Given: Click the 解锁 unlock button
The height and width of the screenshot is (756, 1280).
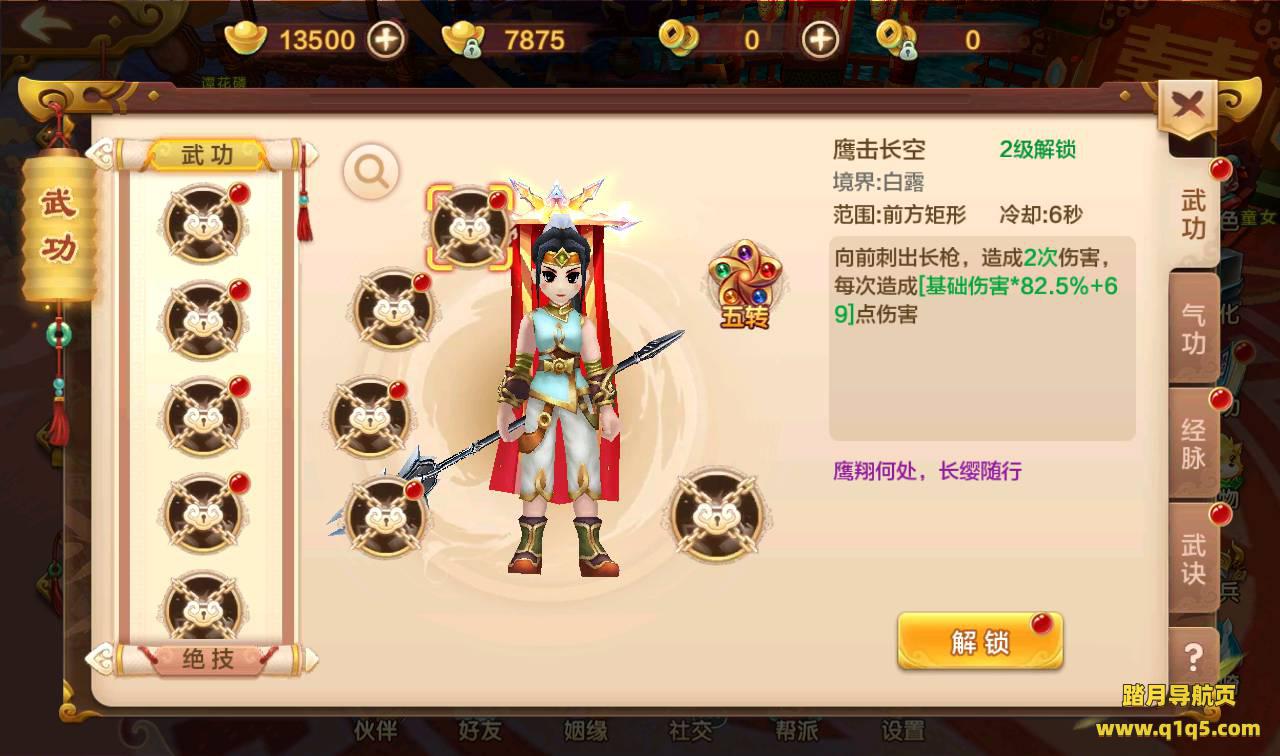Looking at the screenshot, I should 980,642.
